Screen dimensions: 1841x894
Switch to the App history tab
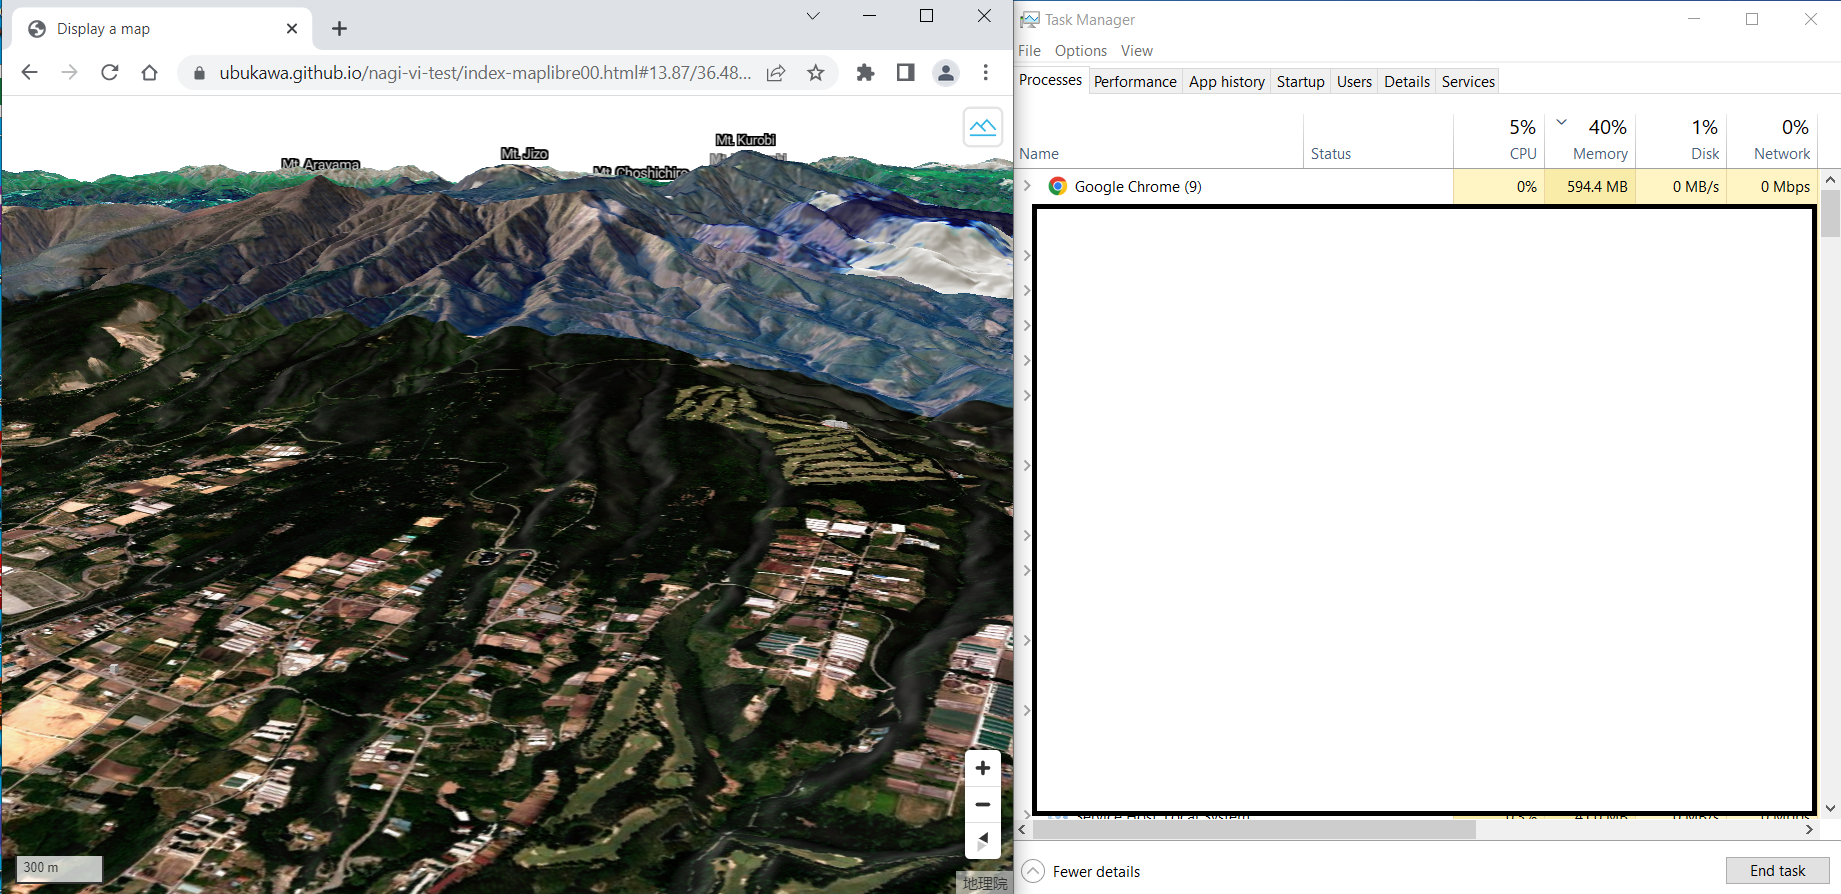coord(1227,82)
